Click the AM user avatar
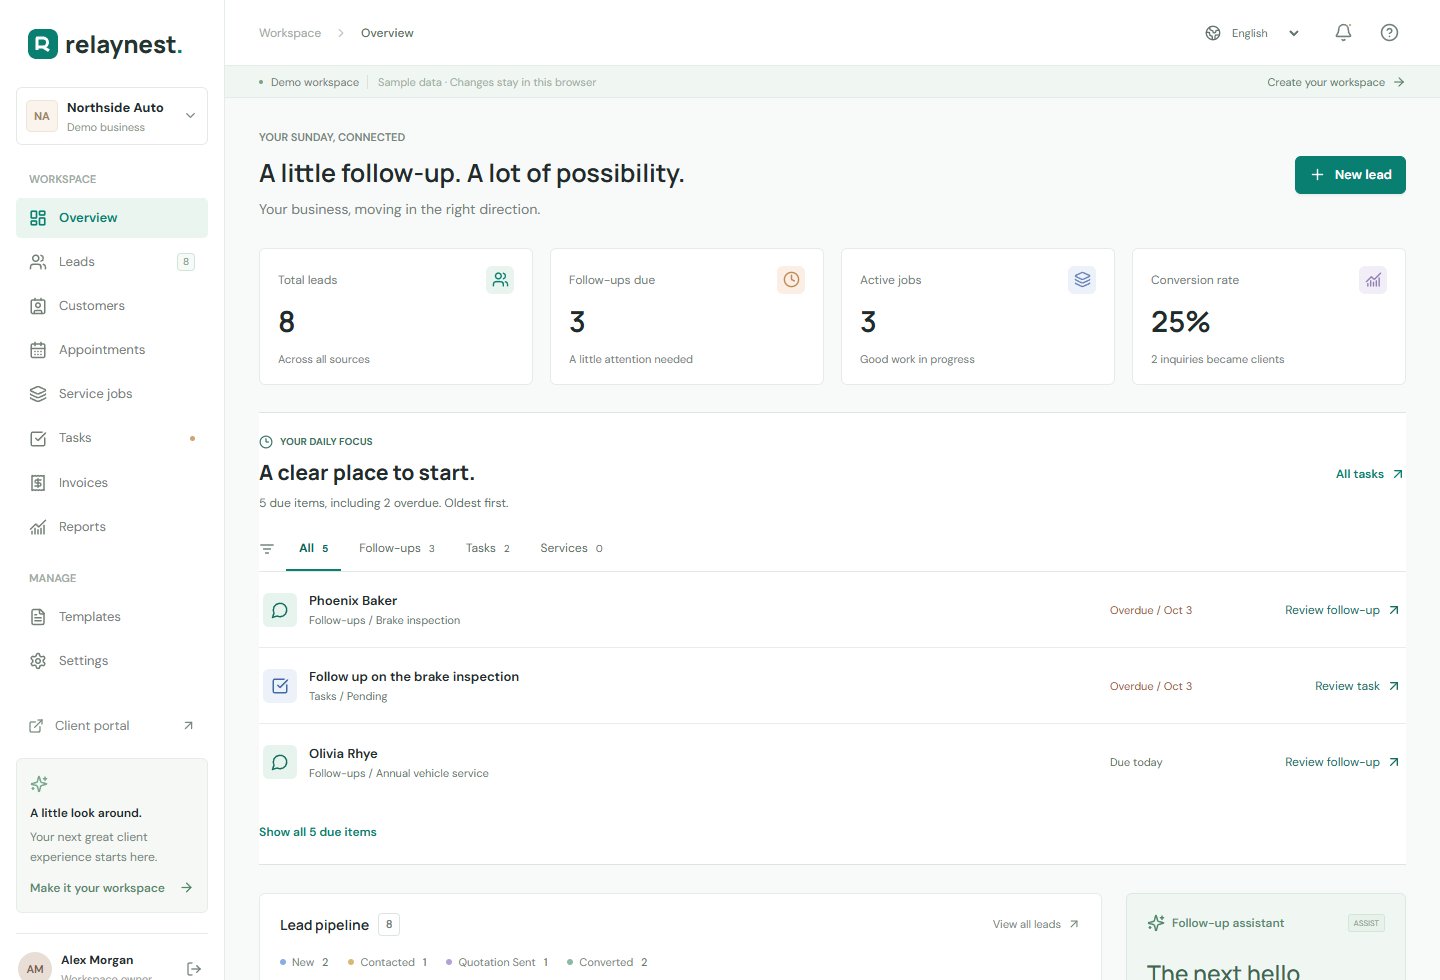 pos(35,967)
